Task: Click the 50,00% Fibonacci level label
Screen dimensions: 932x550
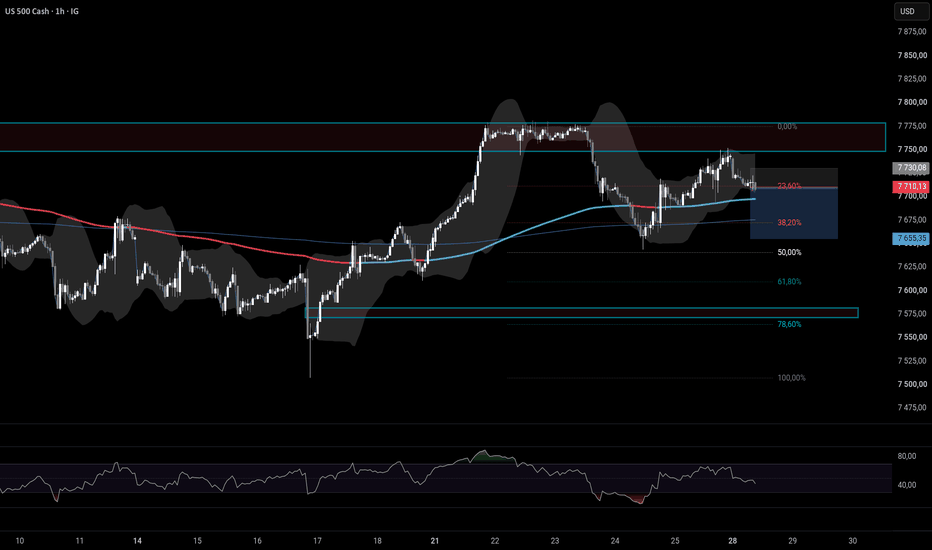Action: [789, 252]
